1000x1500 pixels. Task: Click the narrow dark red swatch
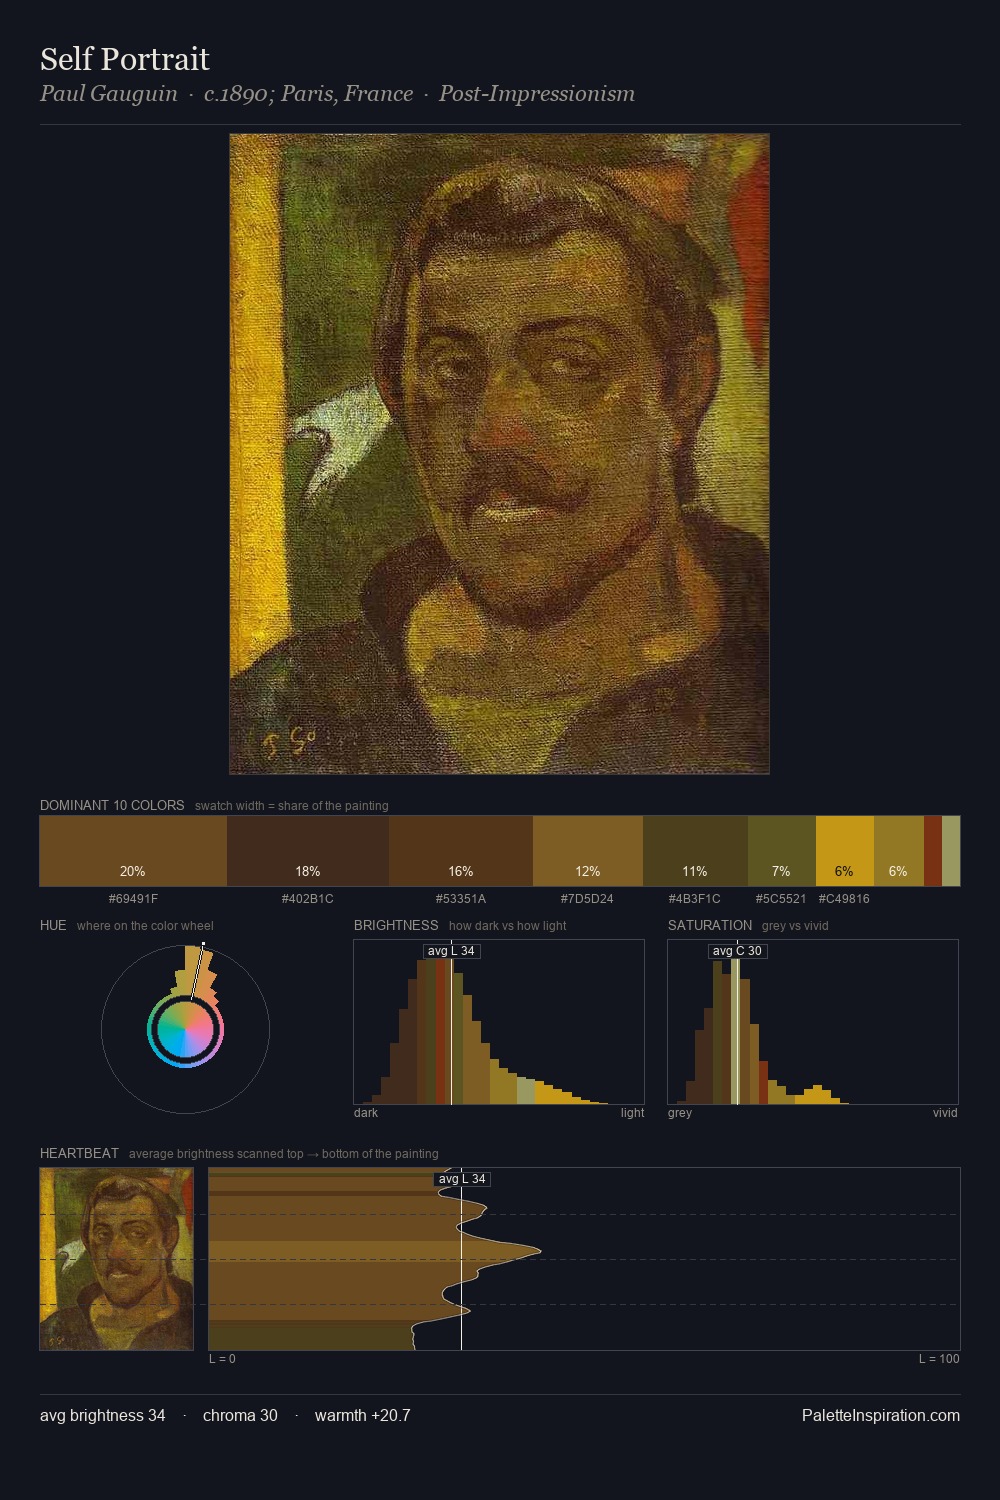(933, 851)
